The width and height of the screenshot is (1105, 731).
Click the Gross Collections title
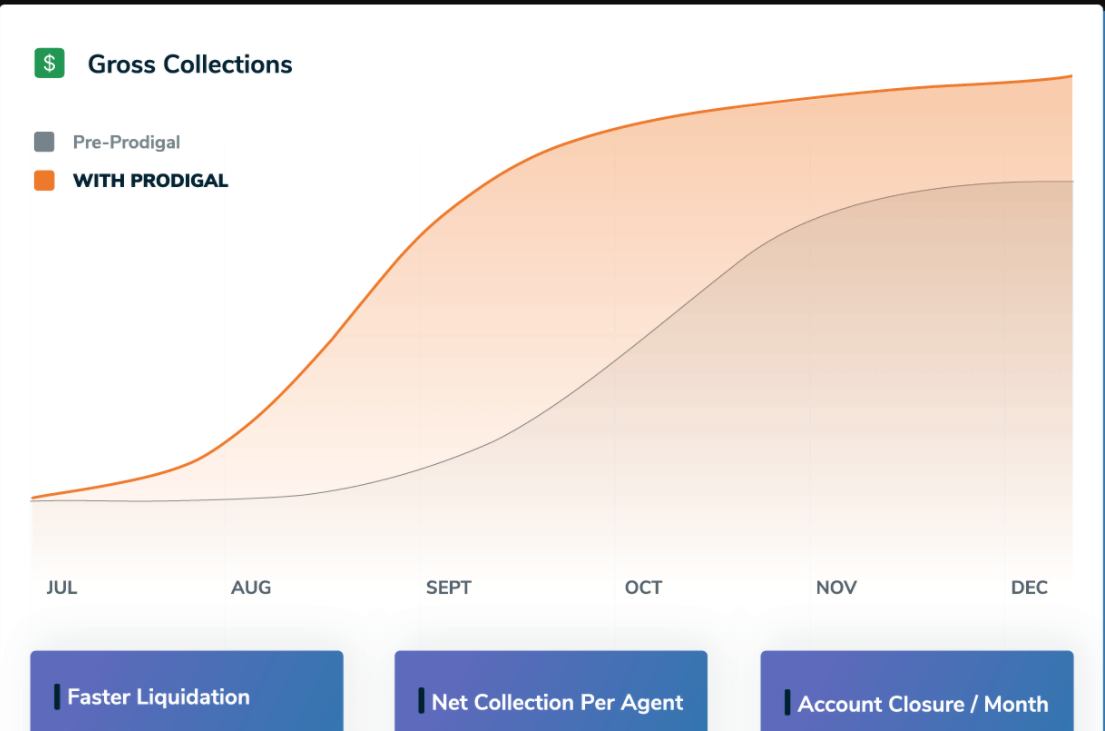tap(190, 65)
